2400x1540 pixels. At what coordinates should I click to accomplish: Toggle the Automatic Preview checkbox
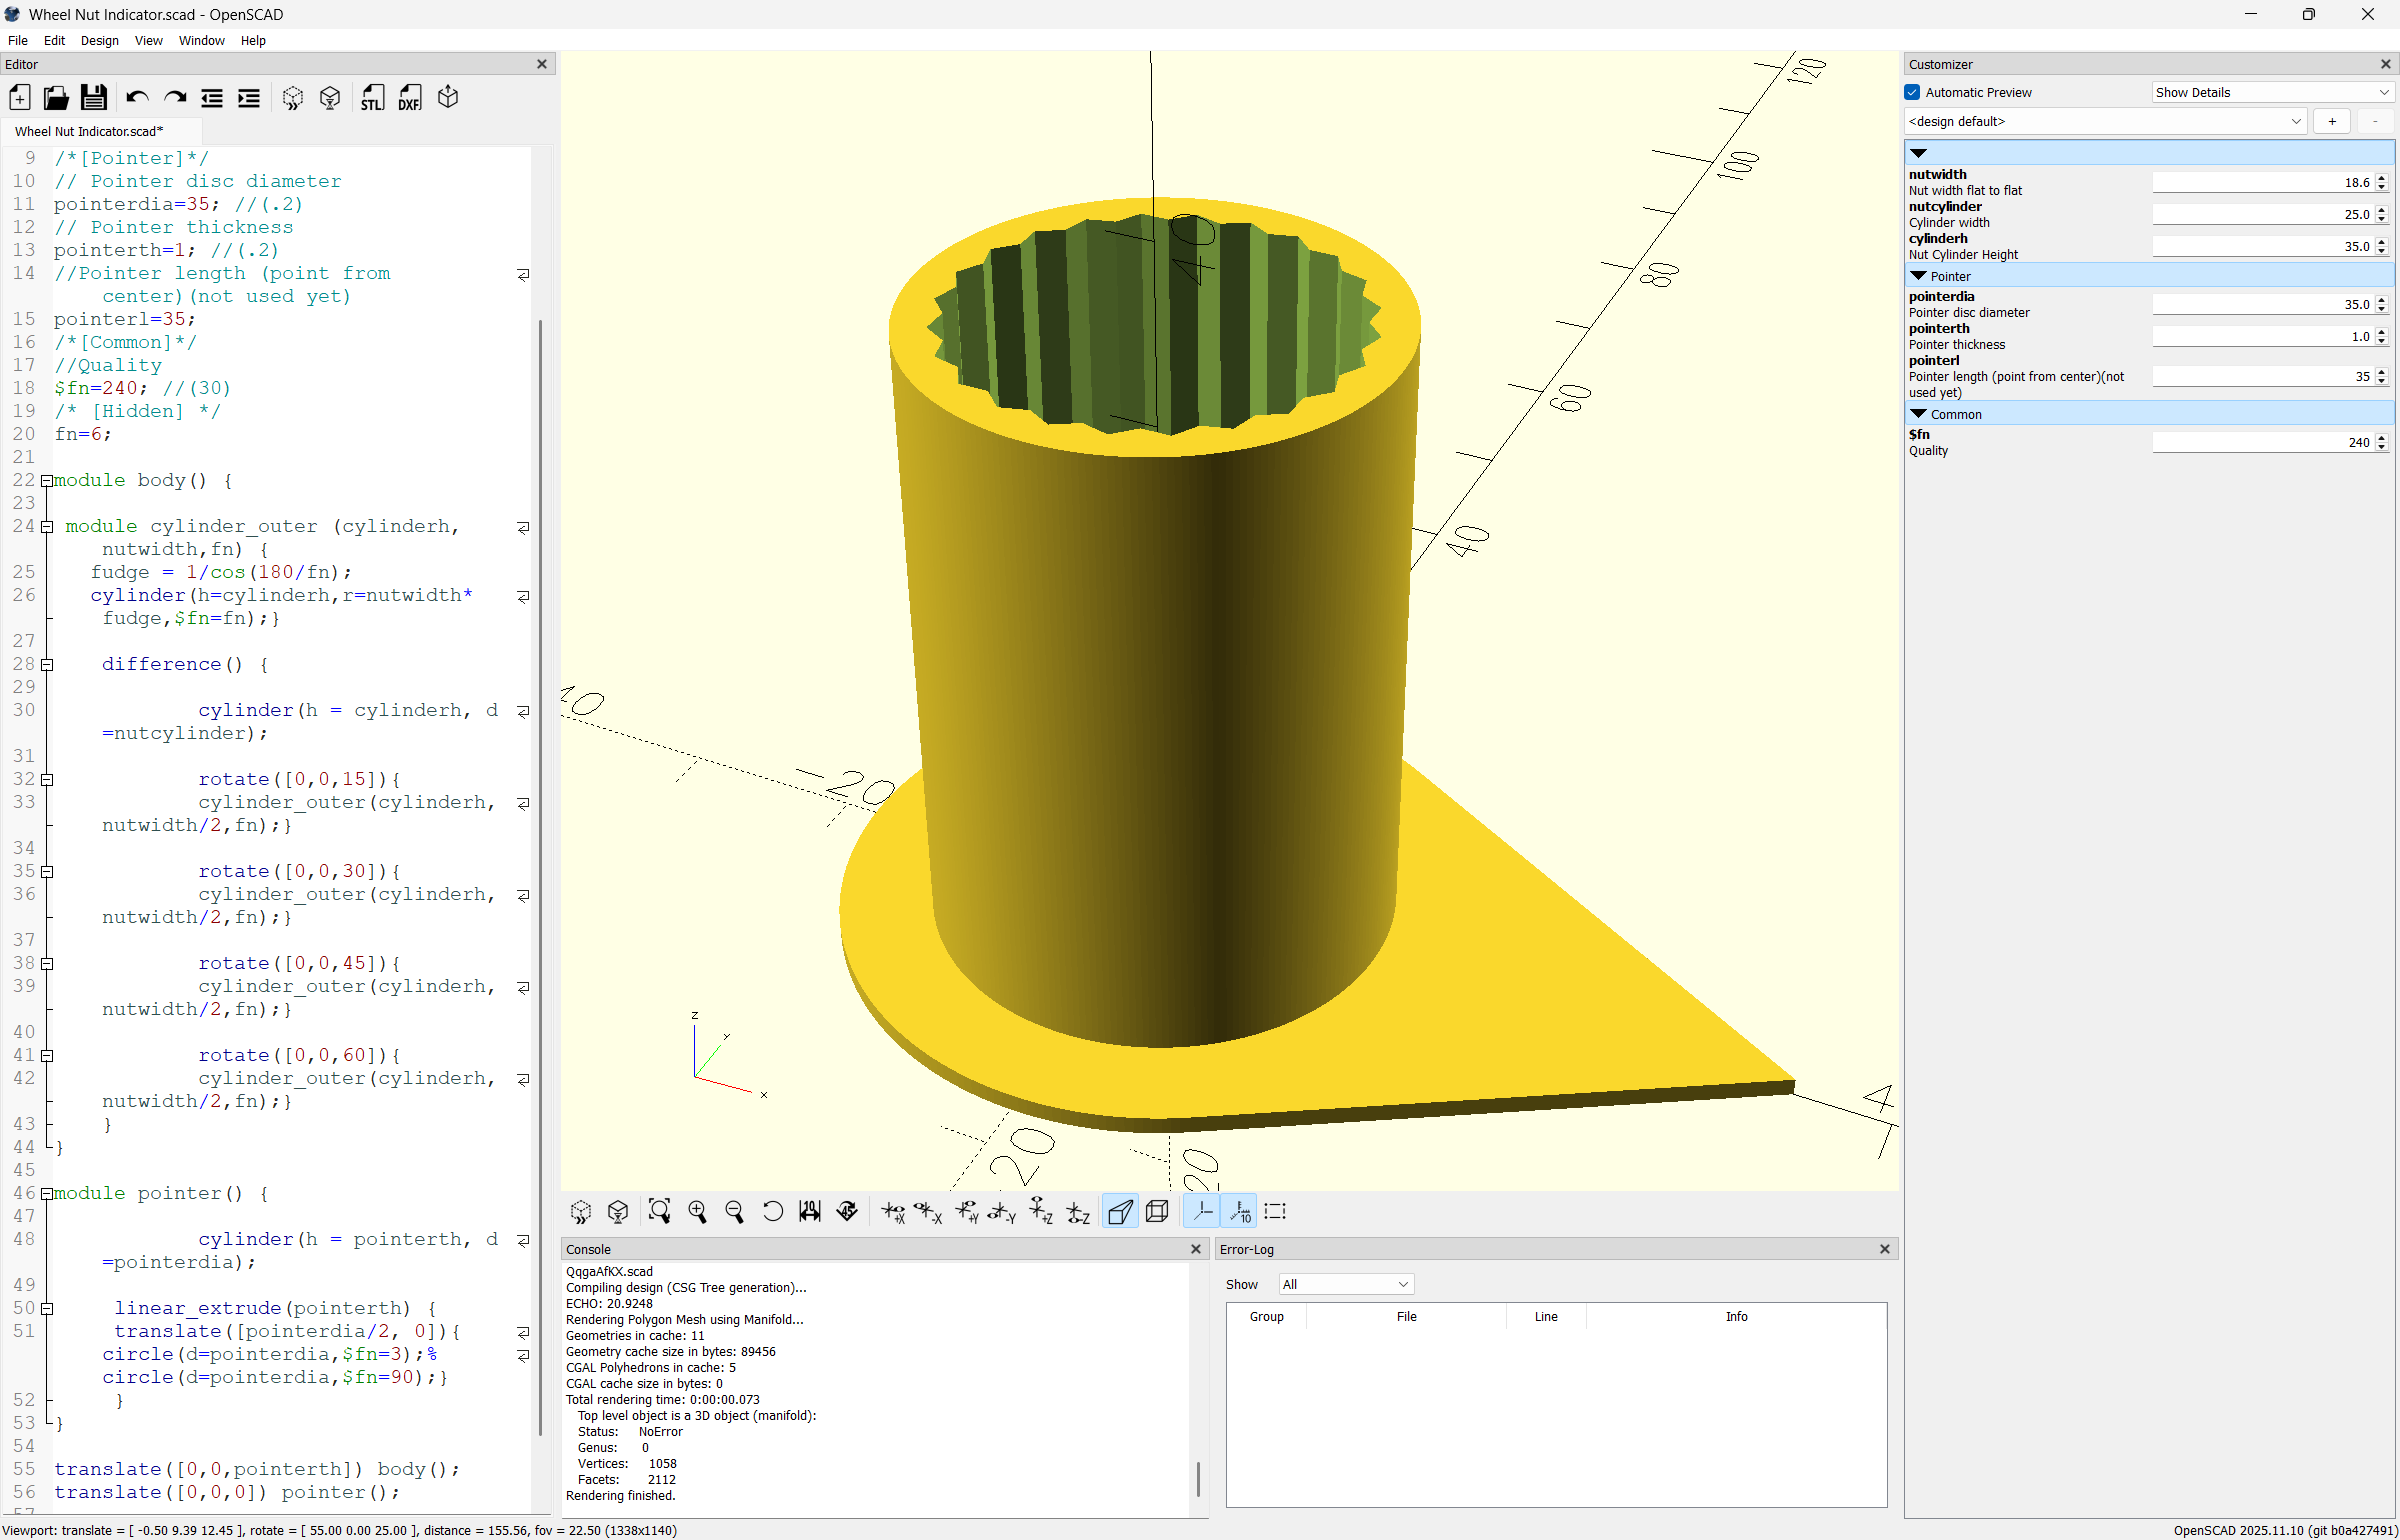click(x=1913, y=92)
